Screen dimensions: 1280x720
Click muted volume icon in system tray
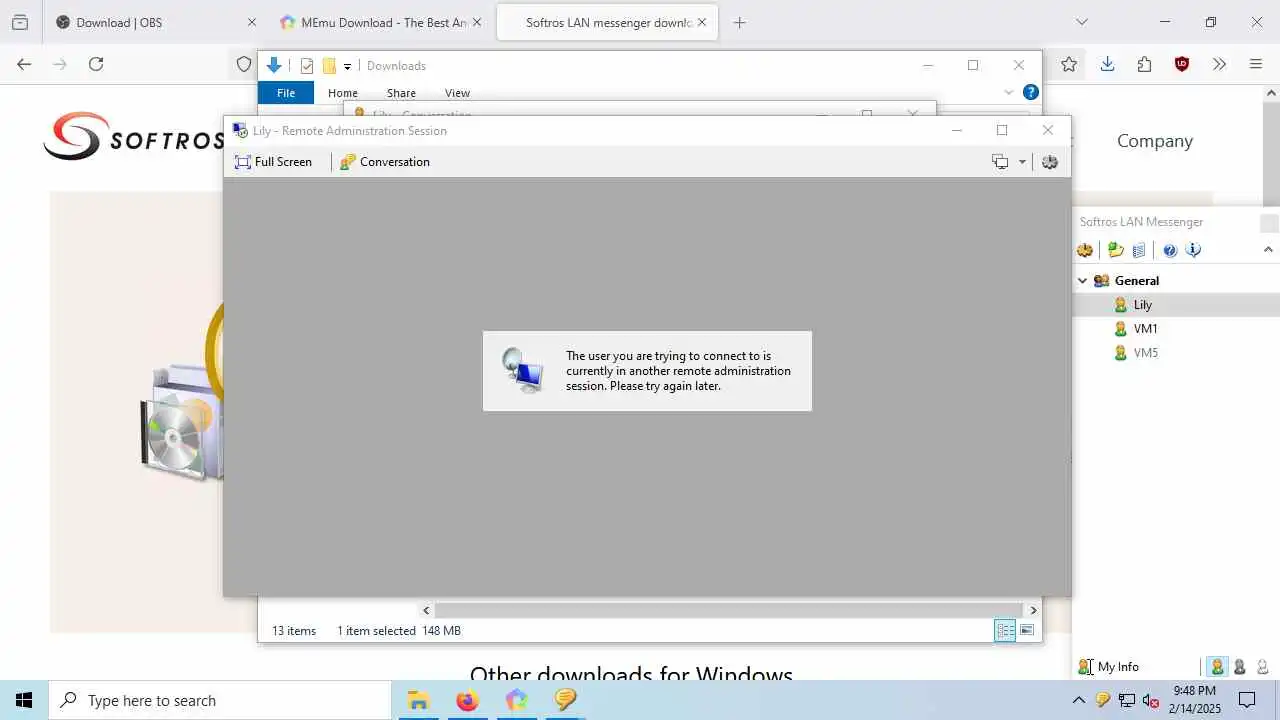coord(1151,700)
